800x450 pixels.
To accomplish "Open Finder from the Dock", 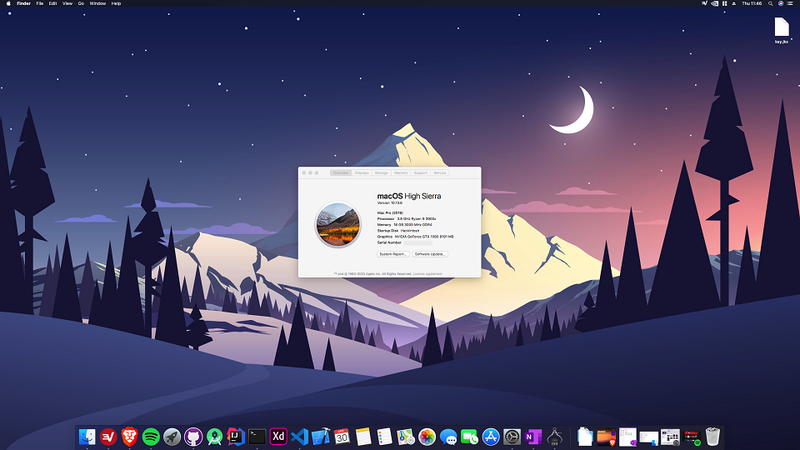I will click(x=87, y=437).
